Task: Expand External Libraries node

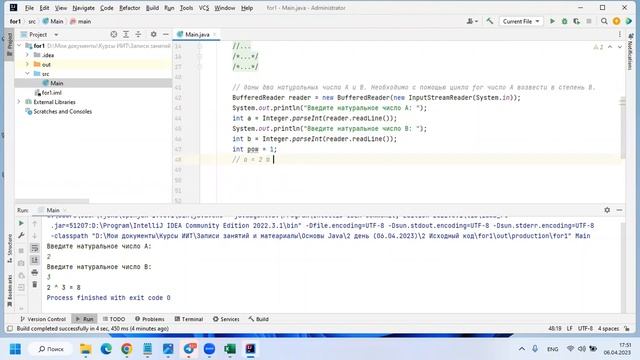Action: 19,102
